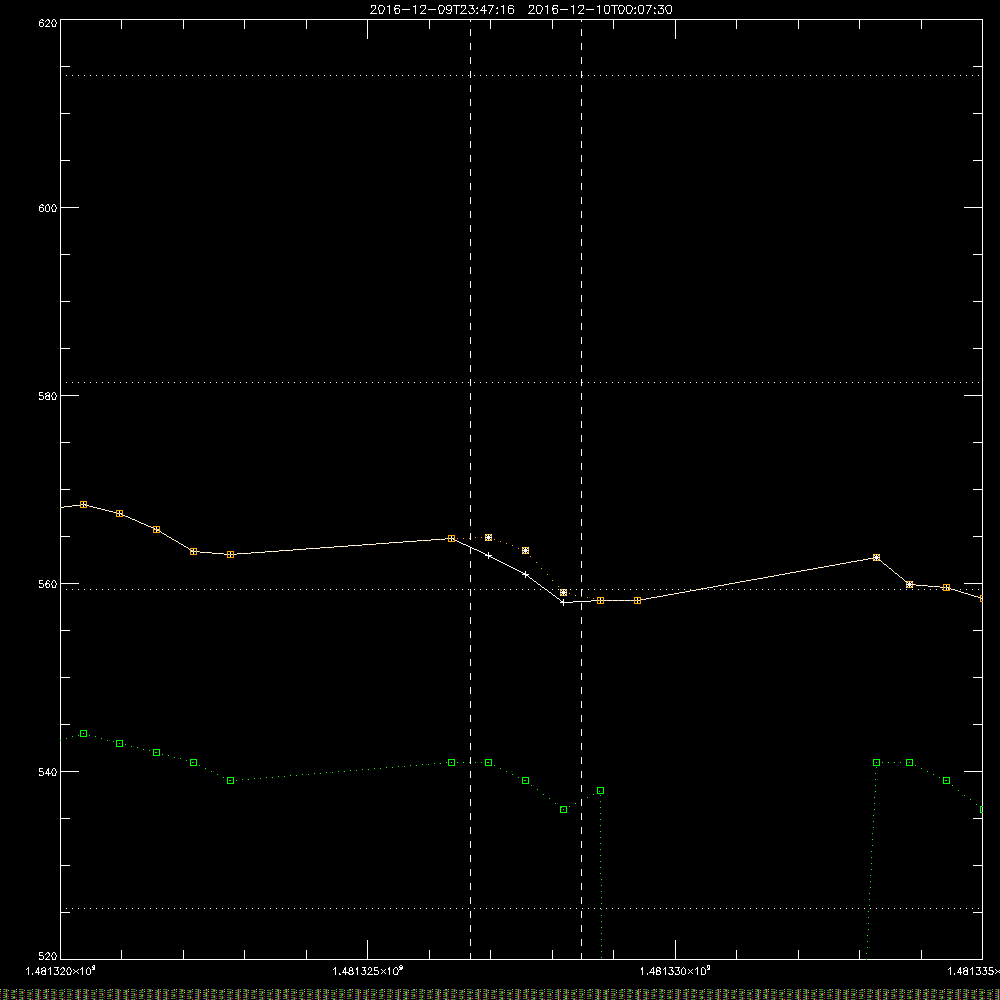The height and width of the screenshot is (1000, 1000).
Task: Select the 600 y-axis label
Action: pos(48,208)
